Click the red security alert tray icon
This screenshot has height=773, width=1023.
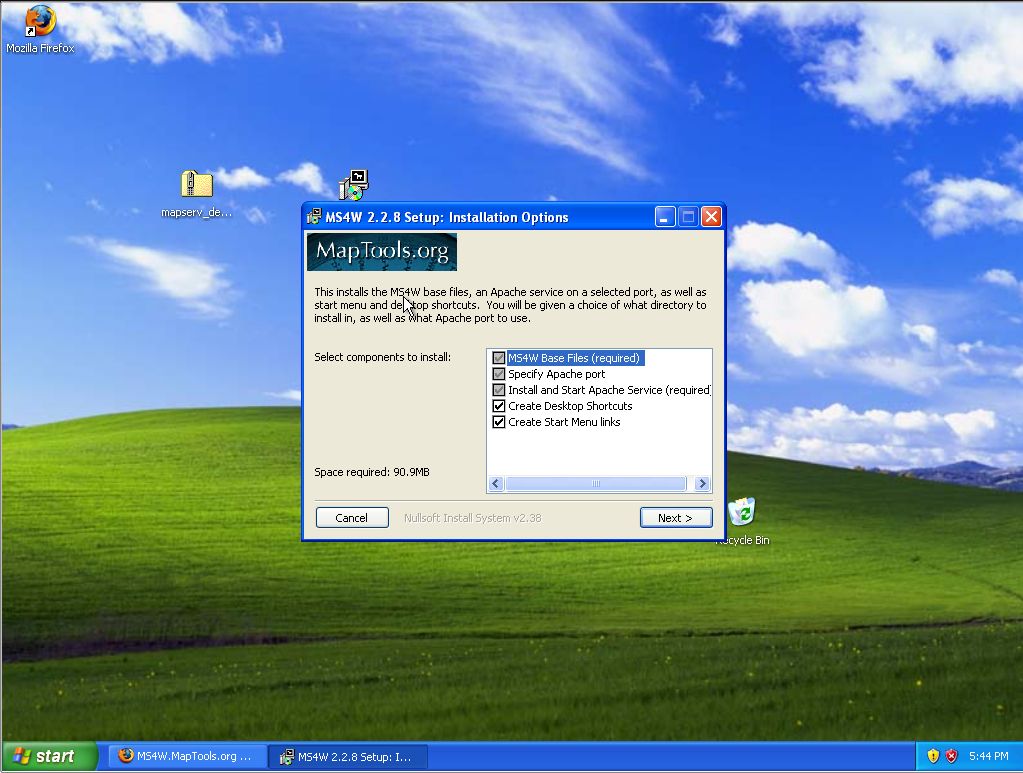pyautogui.click(x=952, y=756)
